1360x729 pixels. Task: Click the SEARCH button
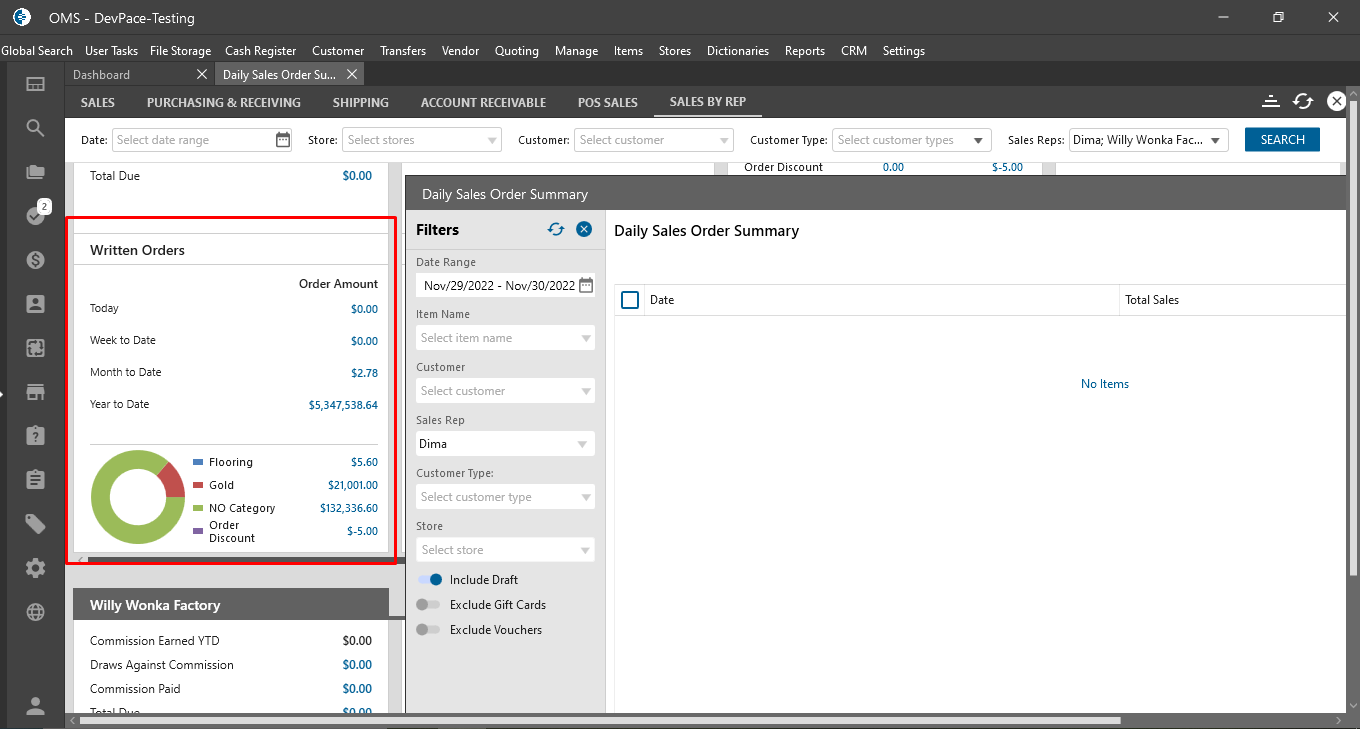pyautogui.click(x=1282, y=140)
